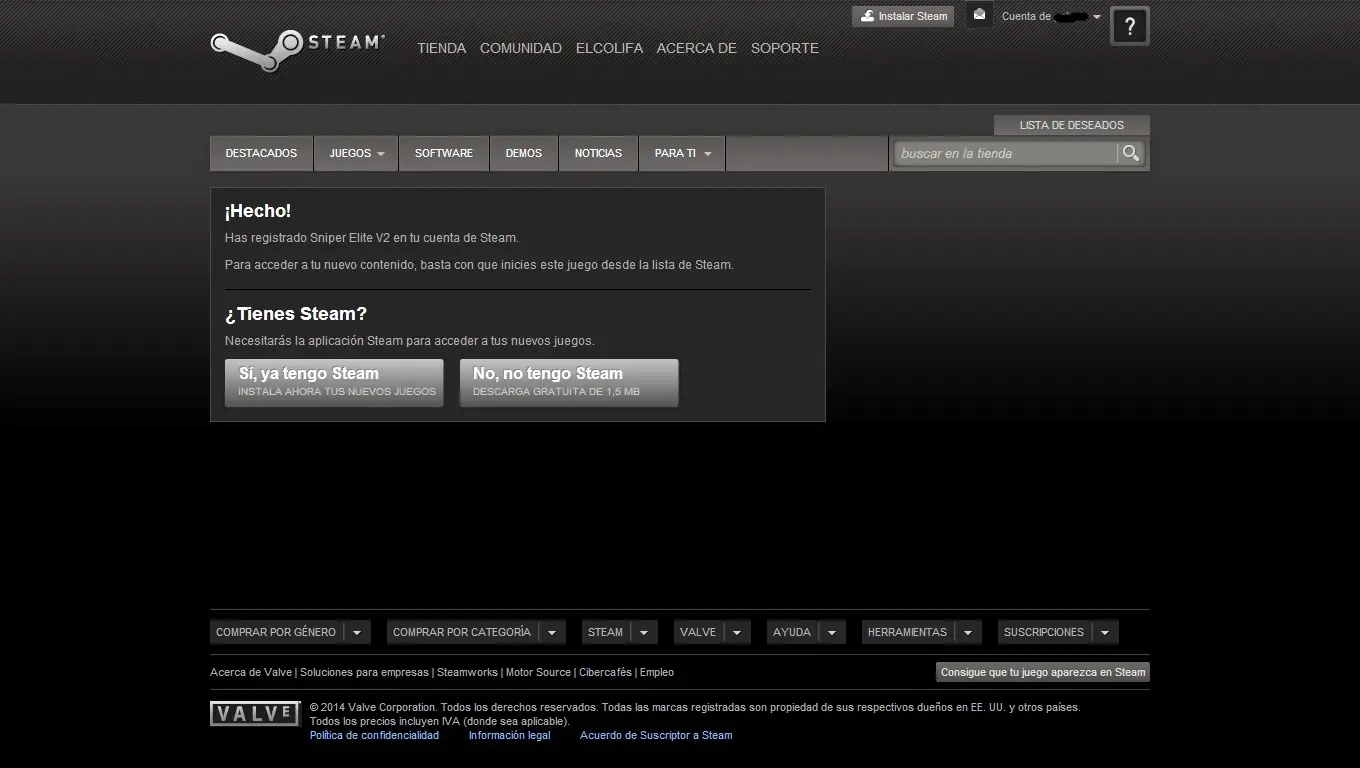Open the Empleo footer link
The width and height of the screenshot is (1360, 768).
click(657, 672)
